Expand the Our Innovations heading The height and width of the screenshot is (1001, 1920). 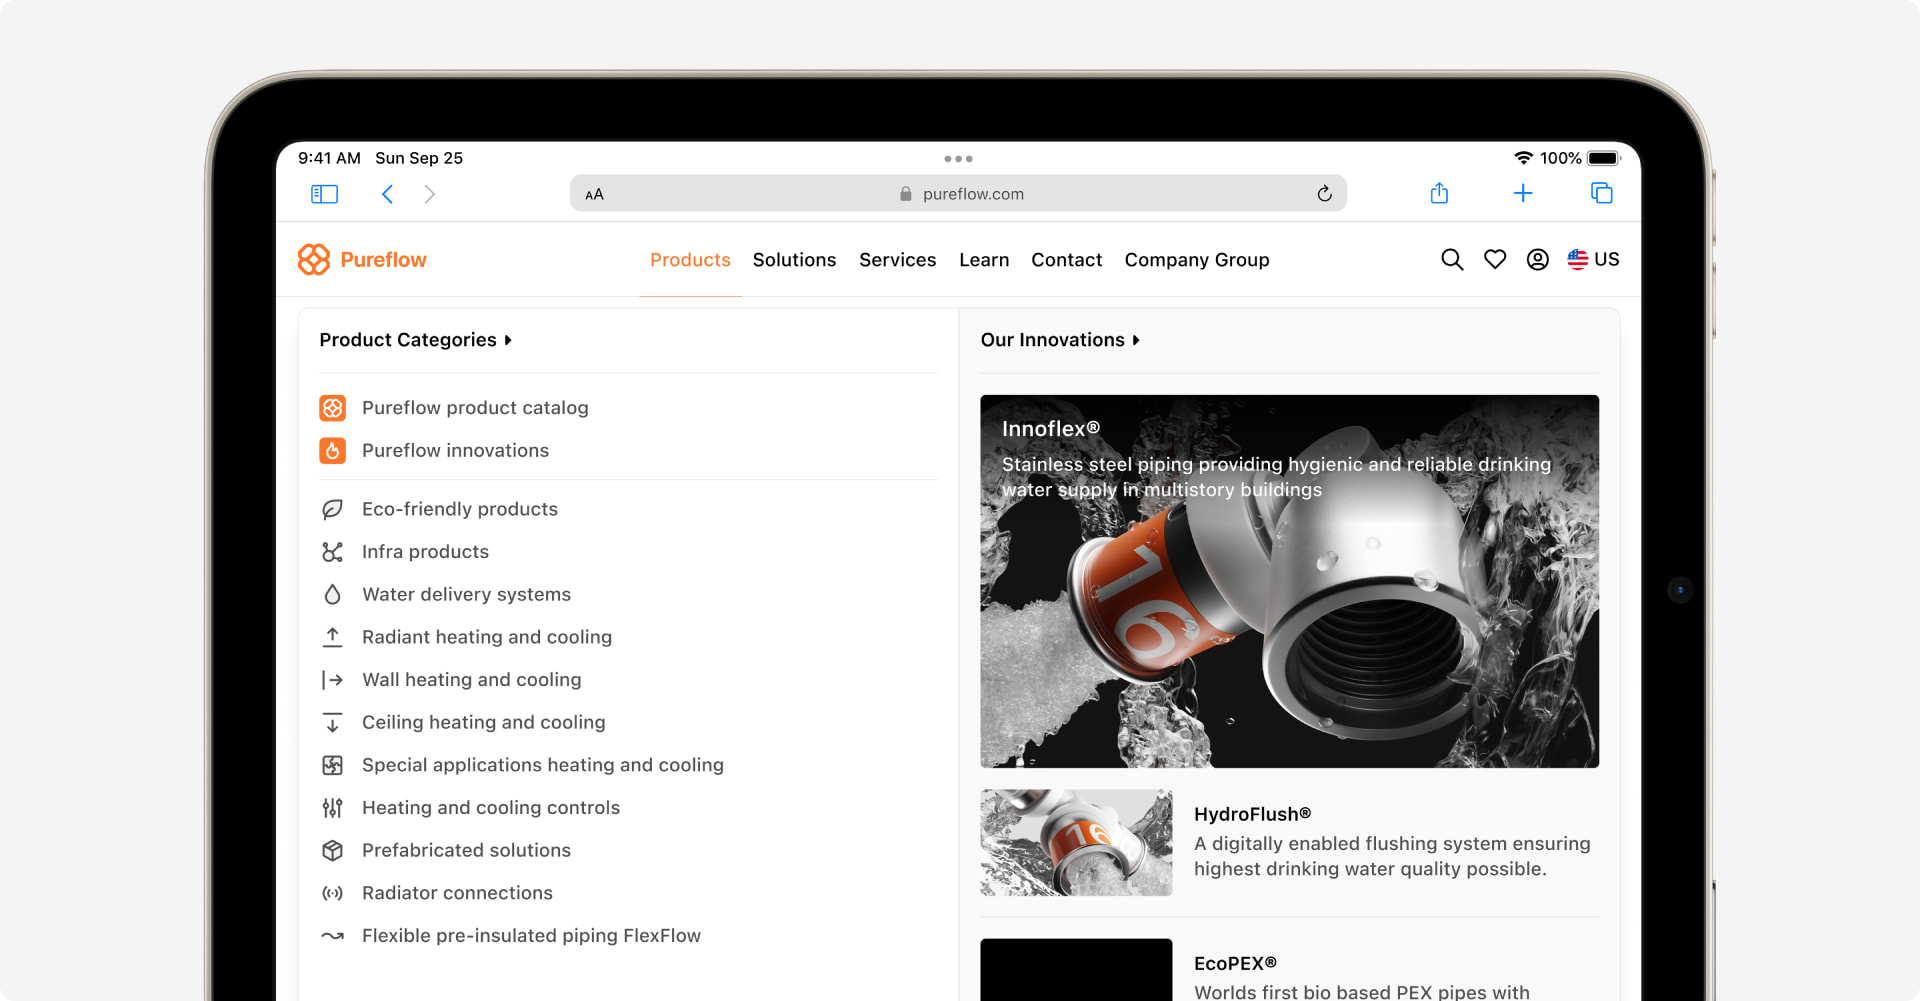tap(1060, 340)
